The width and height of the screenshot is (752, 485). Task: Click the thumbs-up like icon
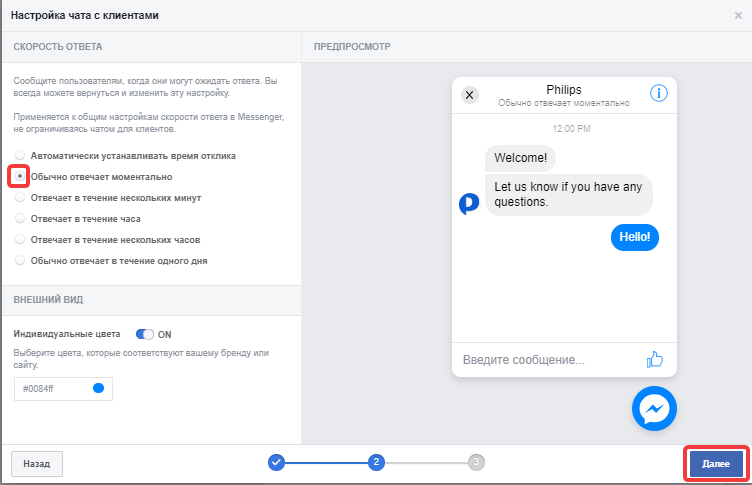pyautogui.click(x=655, y=359)
